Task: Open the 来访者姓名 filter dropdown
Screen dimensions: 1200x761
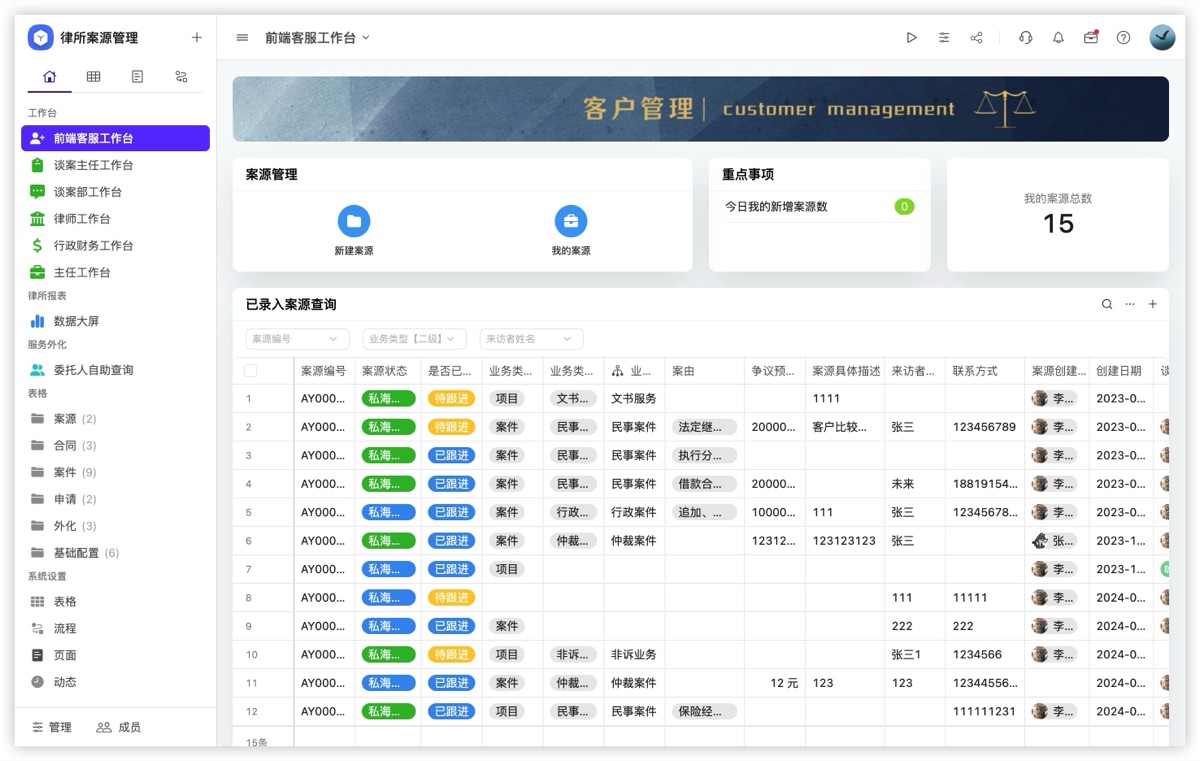Action: 531,339
